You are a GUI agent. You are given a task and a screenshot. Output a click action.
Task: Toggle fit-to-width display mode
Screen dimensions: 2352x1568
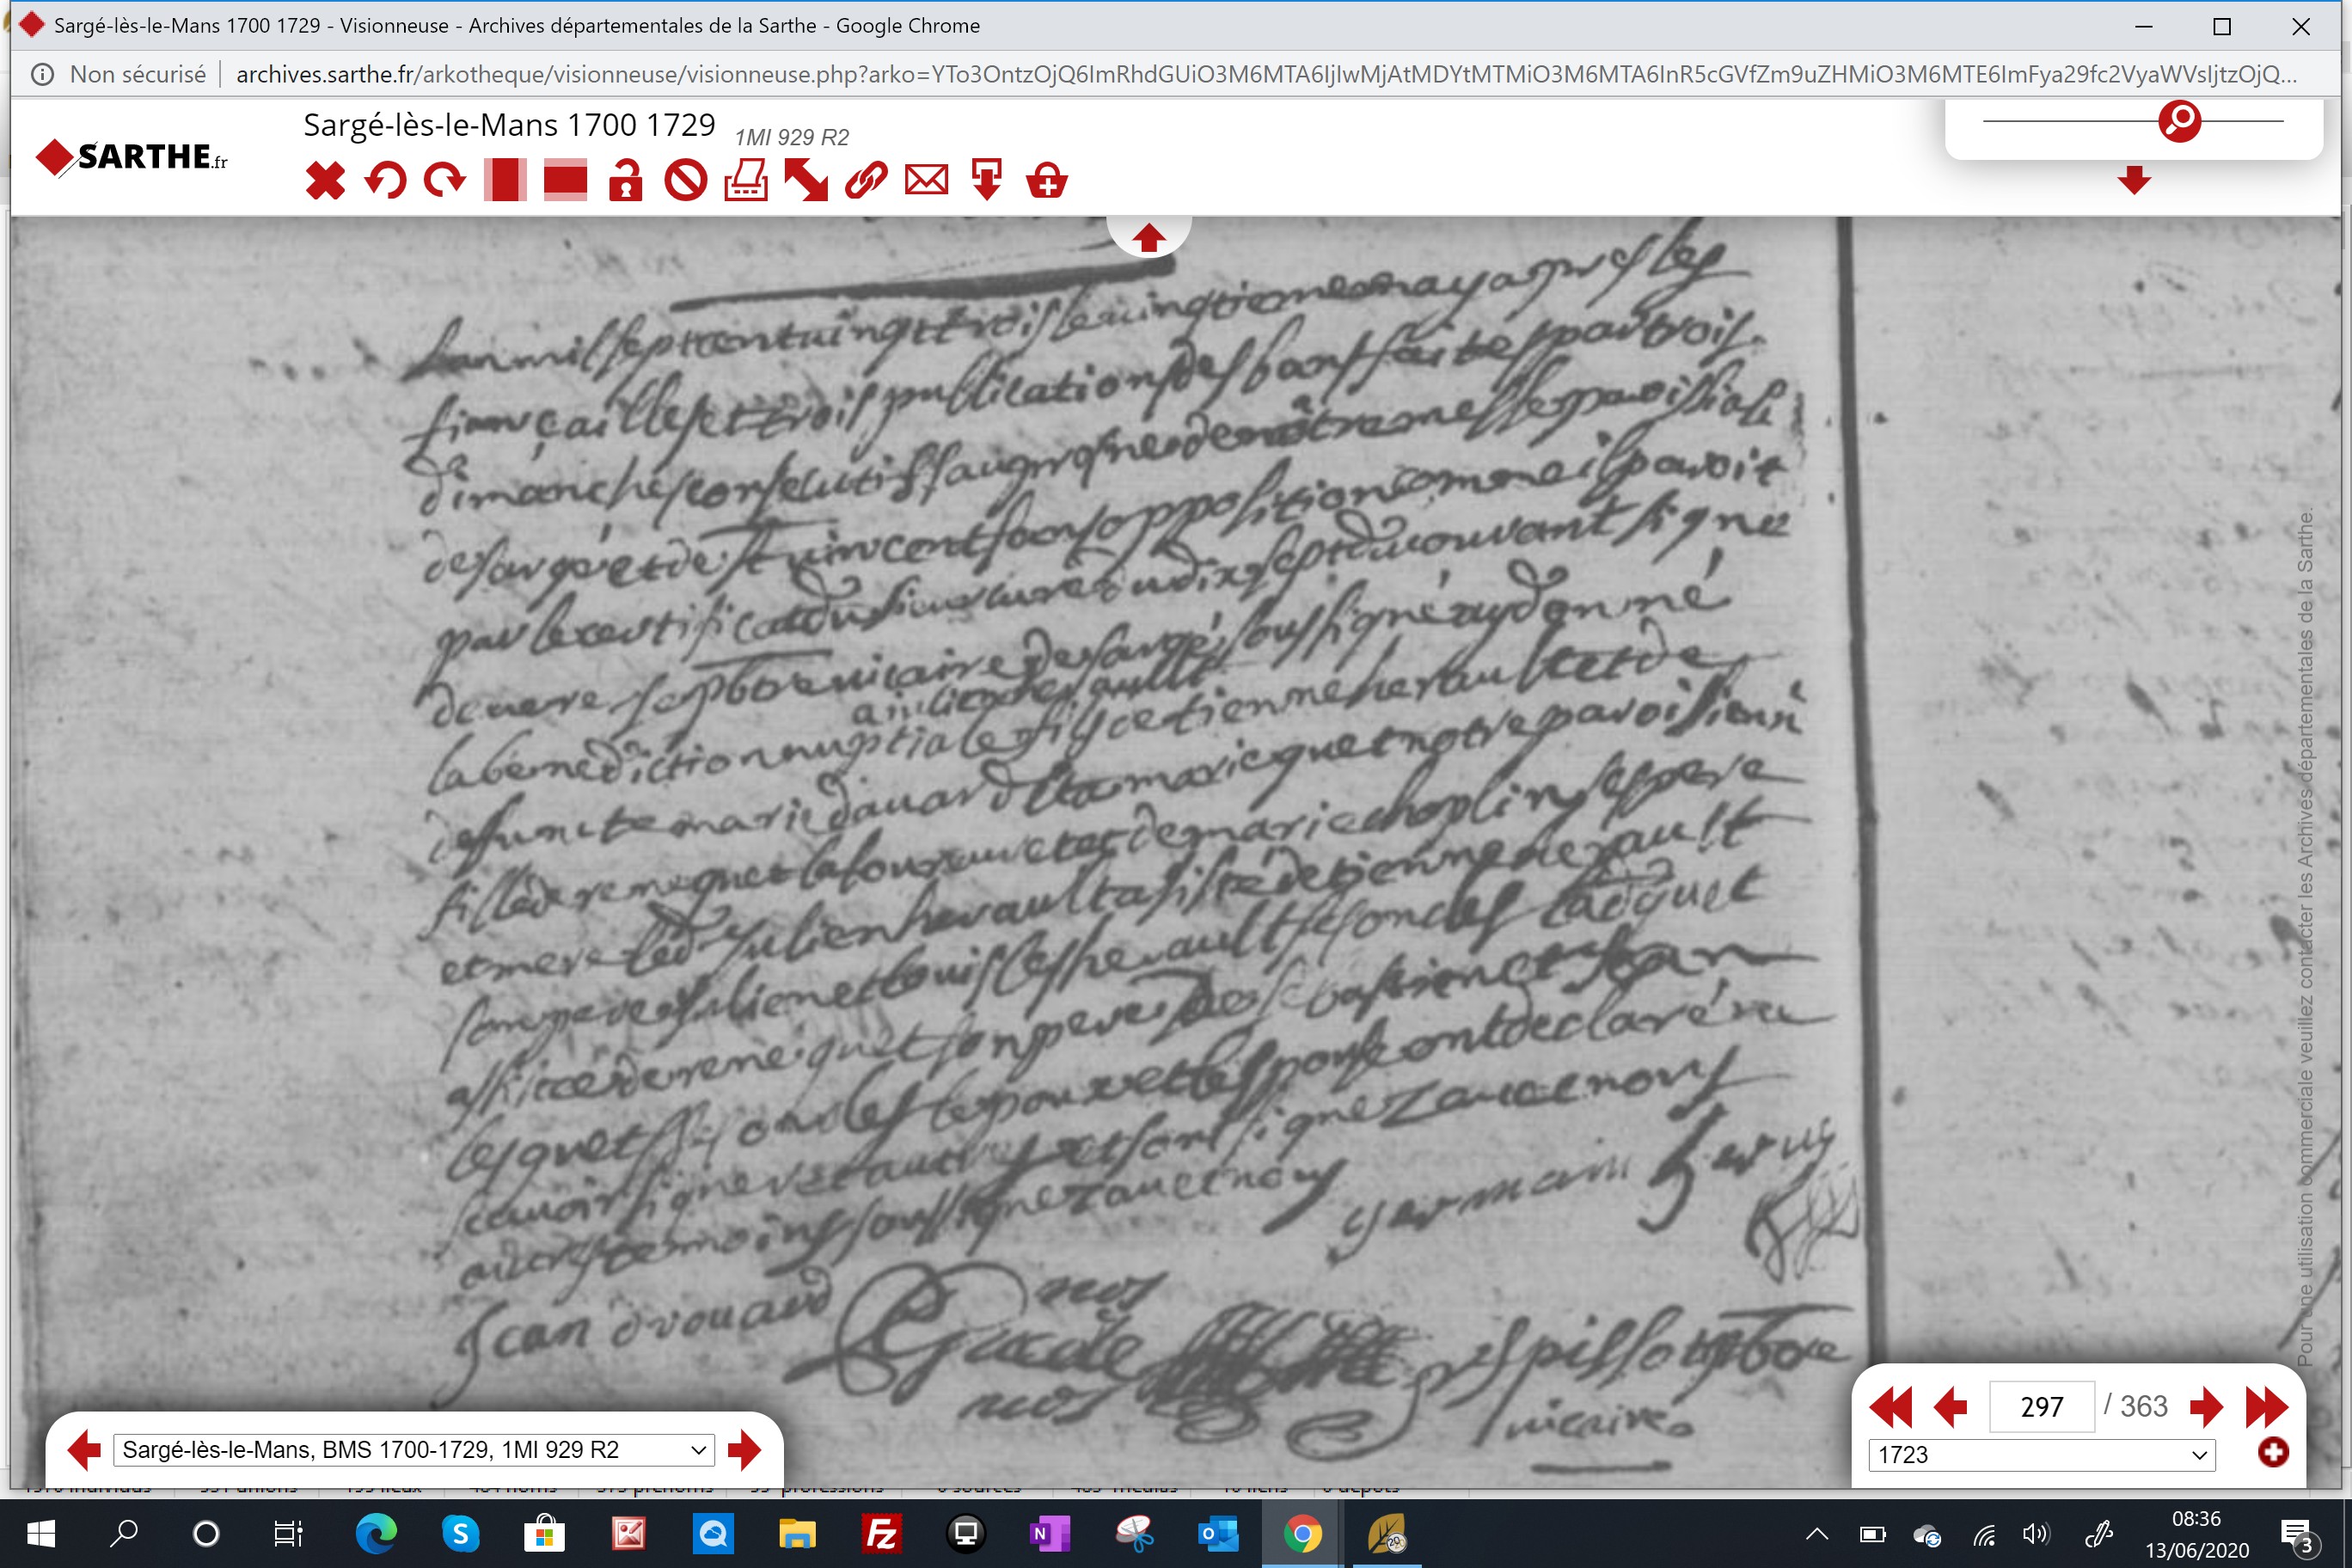click(565, 181)
